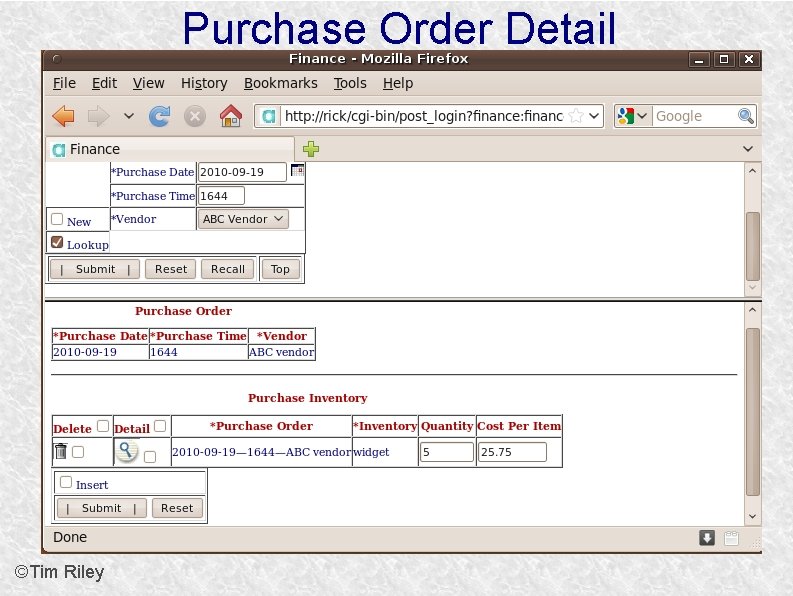Toggle the Detail column header checkbox
The width and height of the screenshot is (793, 596).
click(160, 426)
